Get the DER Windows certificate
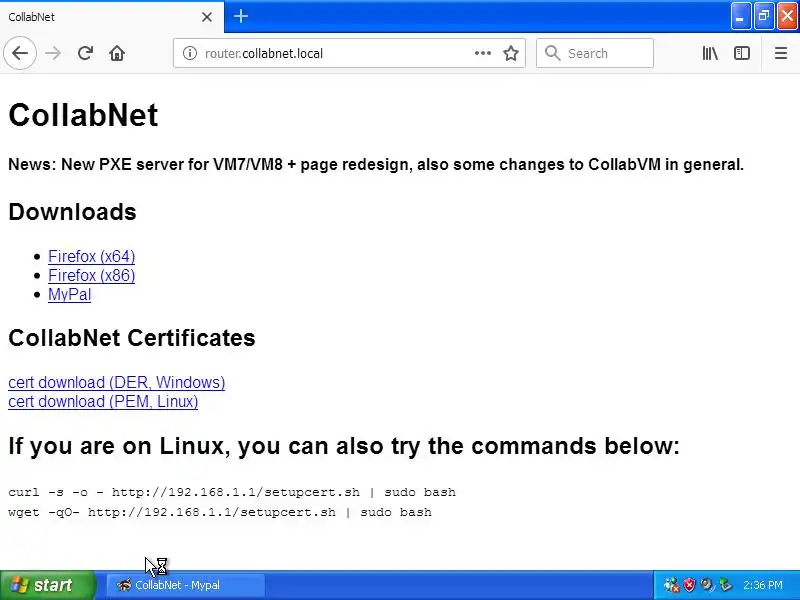Screen dimensions: 800x600 tap(116, 382)
